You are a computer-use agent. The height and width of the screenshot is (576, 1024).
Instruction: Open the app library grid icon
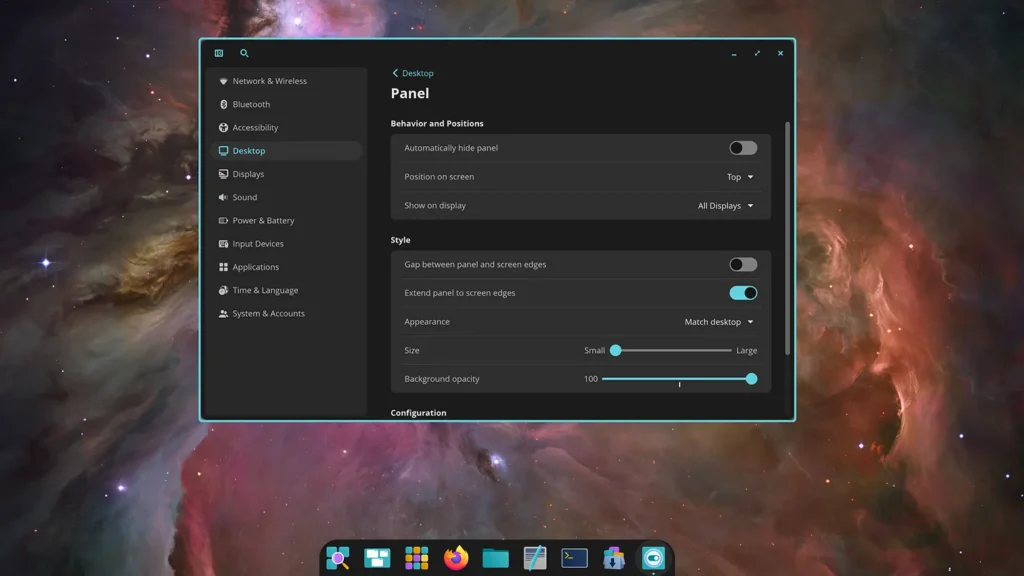[416, 558]
